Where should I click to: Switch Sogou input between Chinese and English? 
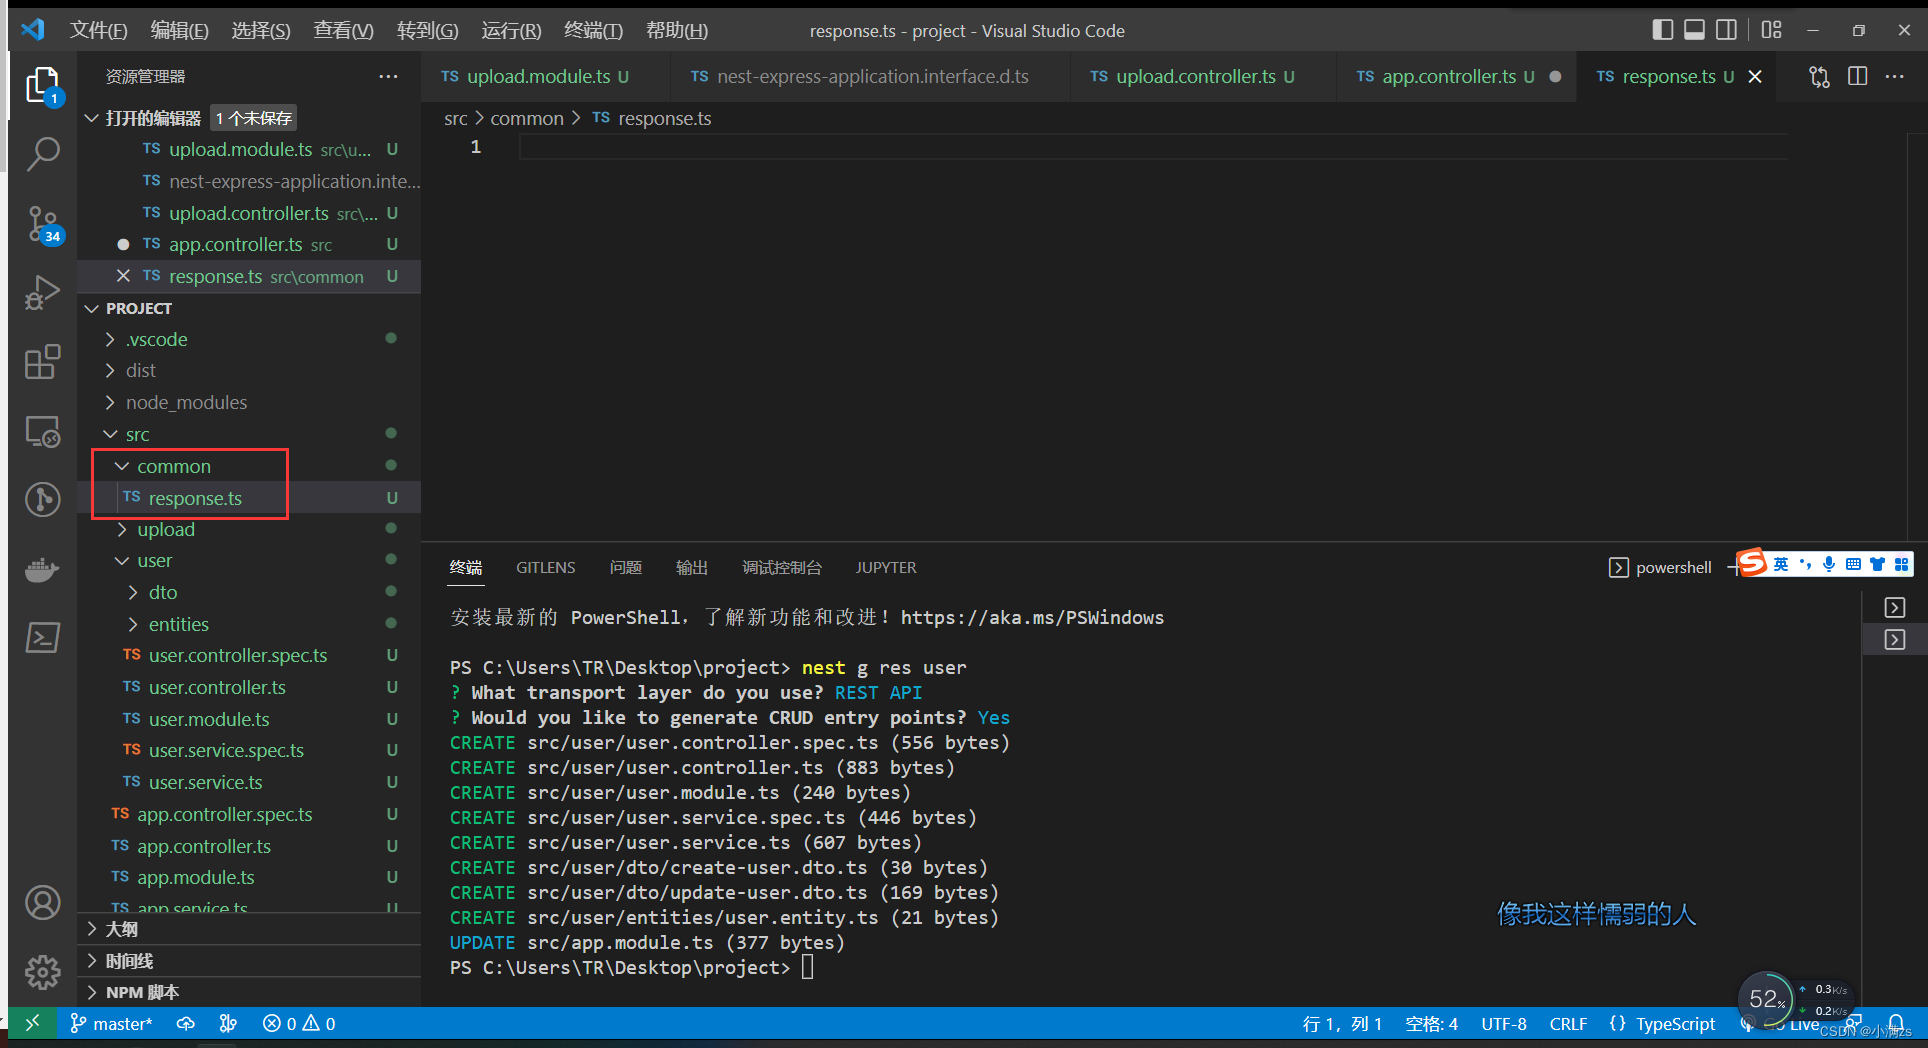tap(1781, 563)
